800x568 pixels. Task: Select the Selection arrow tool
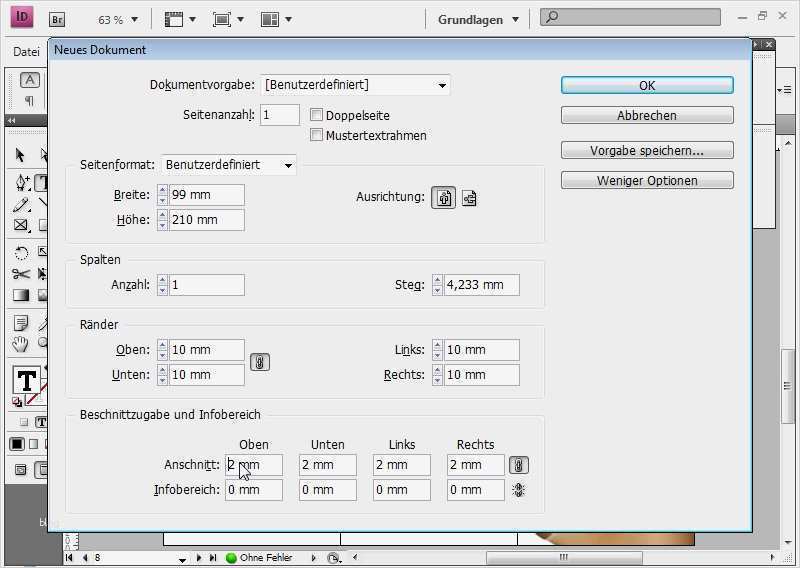click(x=20, y=155)
